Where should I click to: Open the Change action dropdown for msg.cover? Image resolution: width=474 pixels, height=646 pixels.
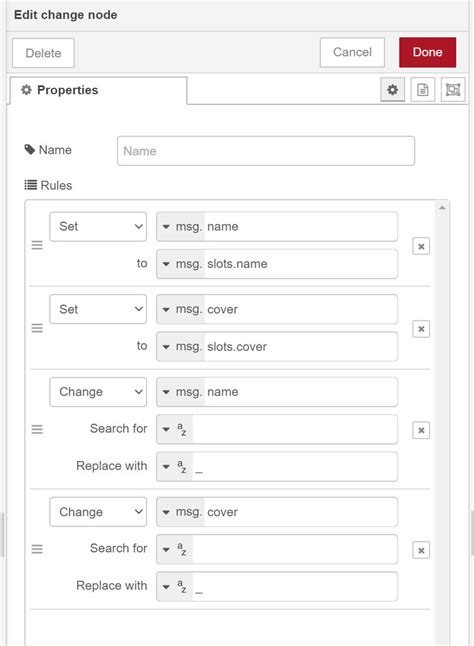pos(98,512)
